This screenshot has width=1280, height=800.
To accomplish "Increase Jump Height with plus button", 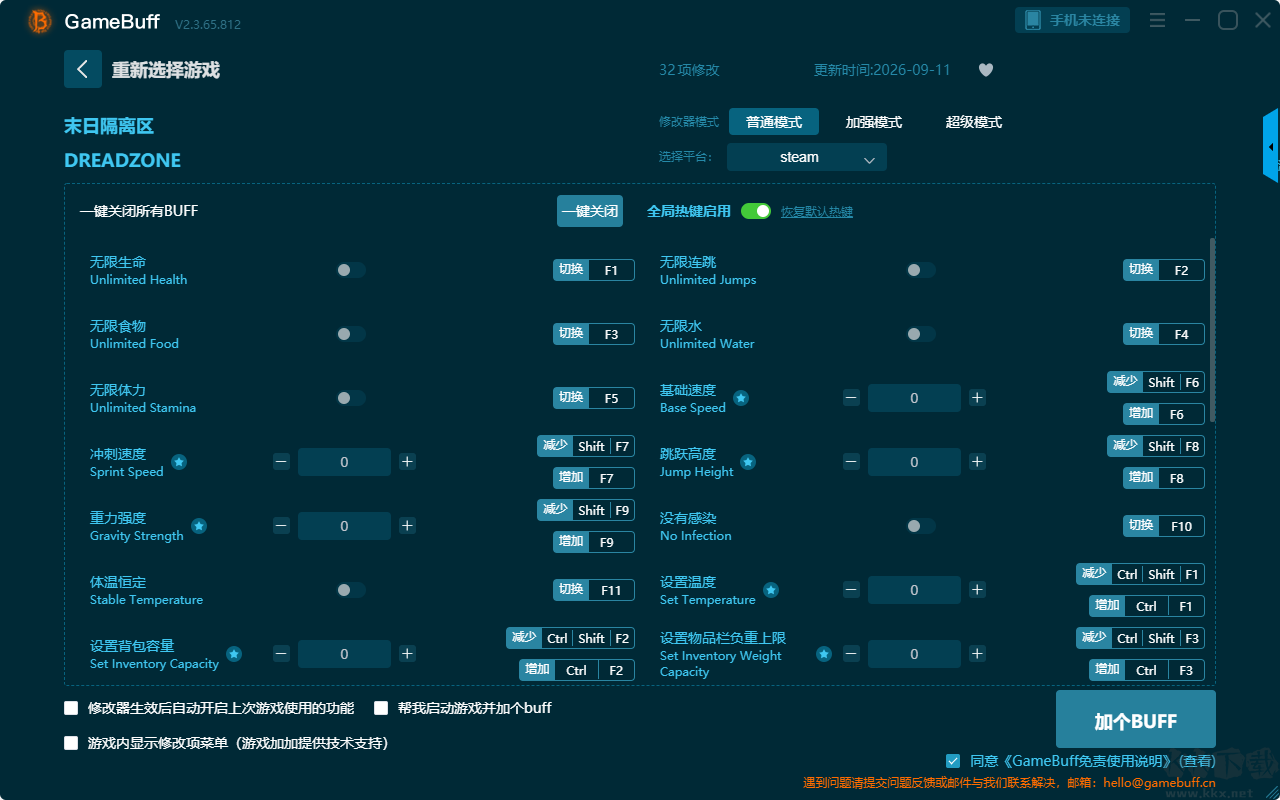I will (977, 462).
